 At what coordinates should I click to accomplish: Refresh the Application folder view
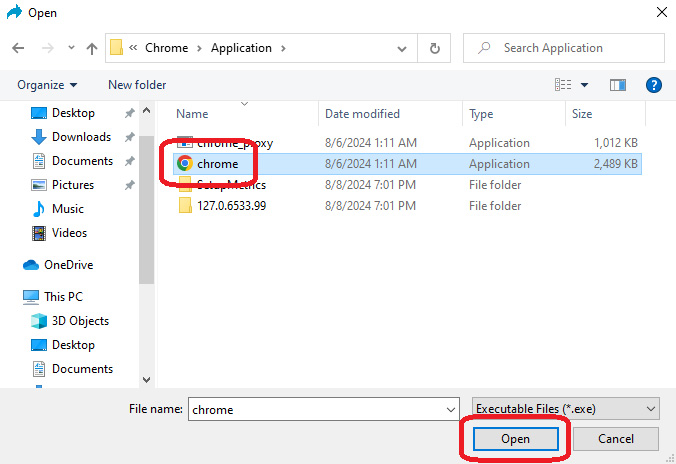point(435,48)
